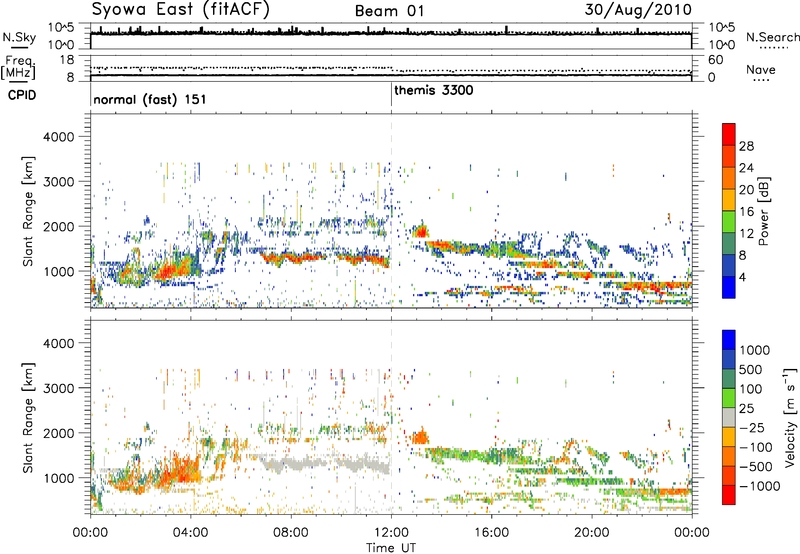Click the blue bottom of Power color bar
Viewport: 800px width, 554px height.
(729, 287)
